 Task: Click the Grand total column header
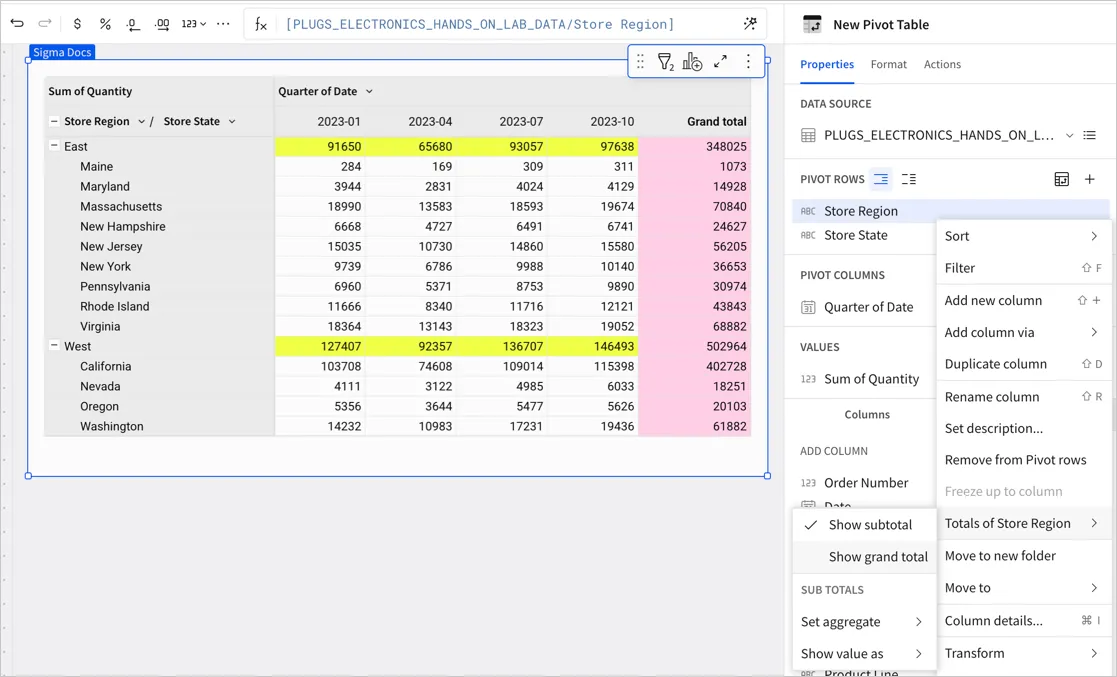pos(717,122)
